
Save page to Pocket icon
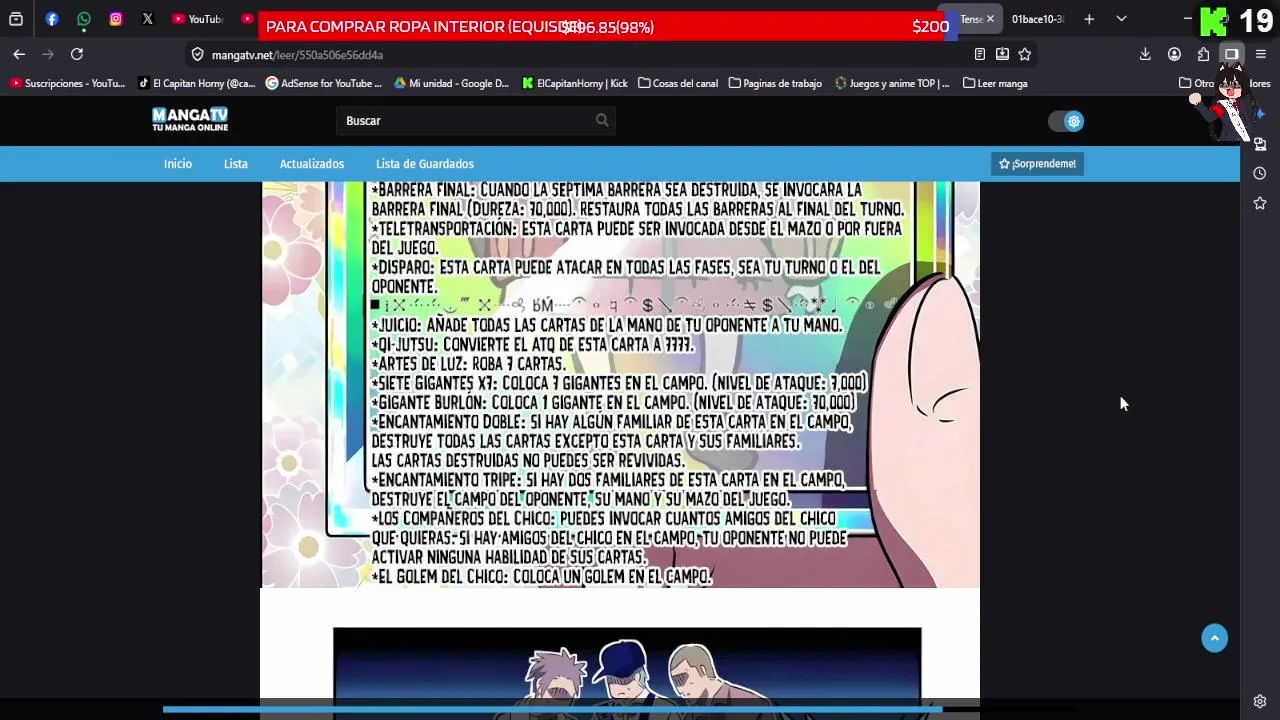[x=1002, y=55]
